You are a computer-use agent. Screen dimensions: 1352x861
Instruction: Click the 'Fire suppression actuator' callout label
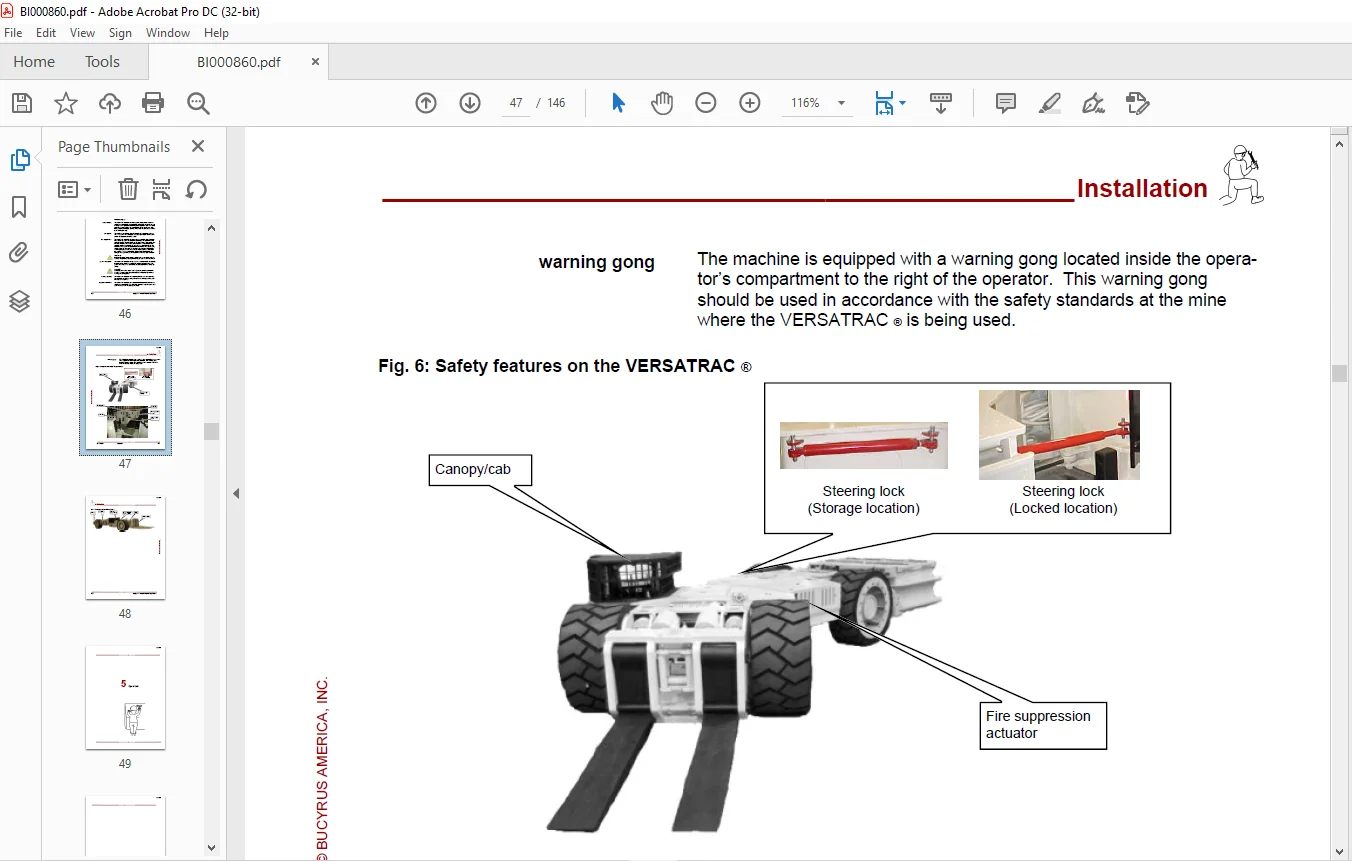(x=1044, y=725)
